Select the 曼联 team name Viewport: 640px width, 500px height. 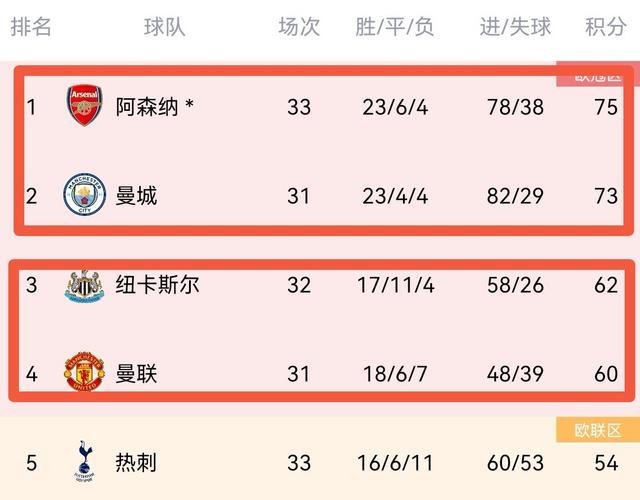[136, 374]
